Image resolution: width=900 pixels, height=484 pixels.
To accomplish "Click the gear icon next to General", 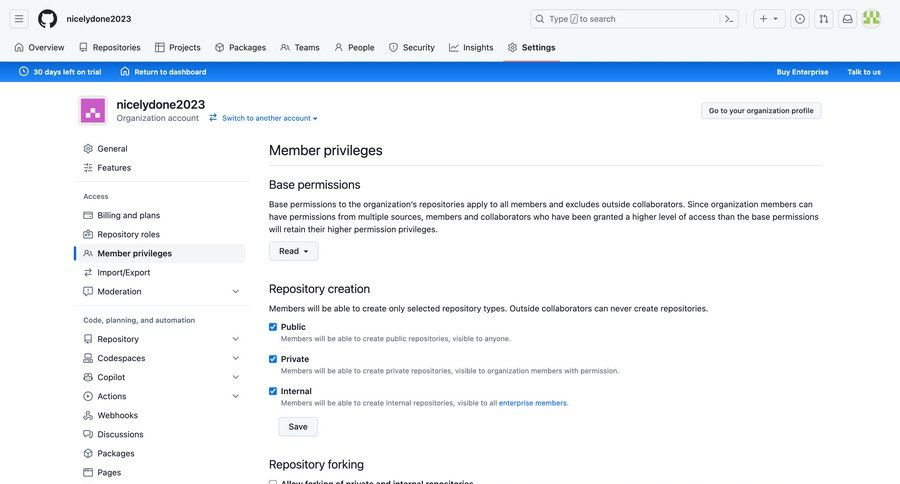I will [88, 149].
